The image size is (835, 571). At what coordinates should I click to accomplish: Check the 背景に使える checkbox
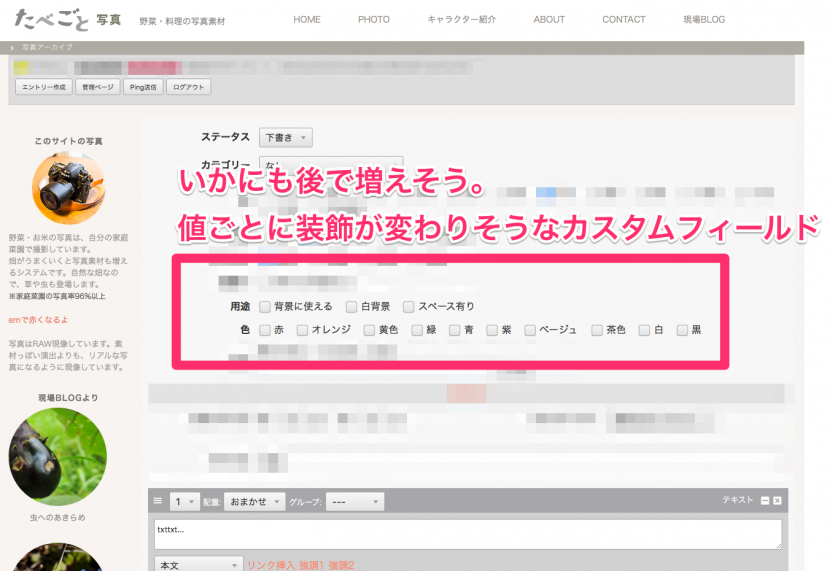tap(265, 307)
